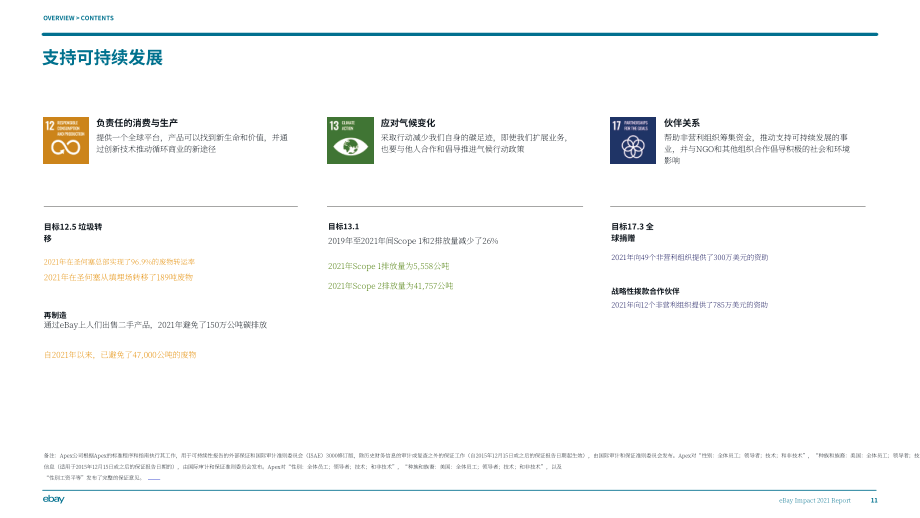Image resolution: width=920 pixels, height=518 pixels.
Task: Select the 49个非营利组织 300万美元 line
Action: (689, 258)
